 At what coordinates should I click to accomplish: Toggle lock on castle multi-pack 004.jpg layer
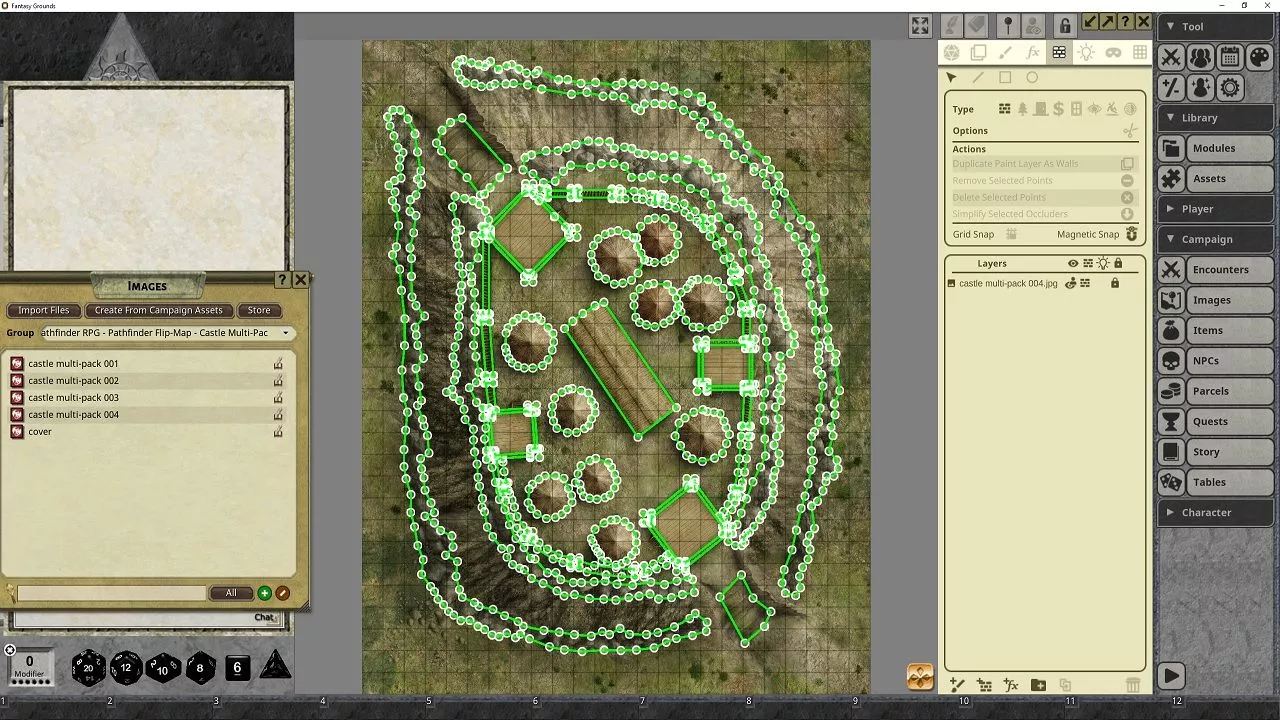coord(1115,284)
